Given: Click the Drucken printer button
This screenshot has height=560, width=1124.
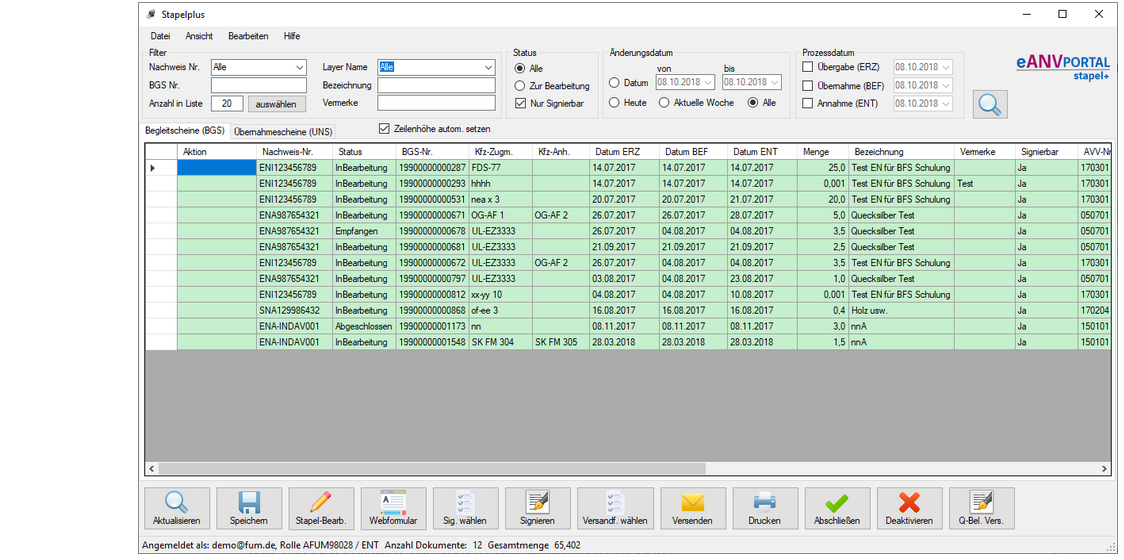Looking at the screenshot, I should (765, 508).
